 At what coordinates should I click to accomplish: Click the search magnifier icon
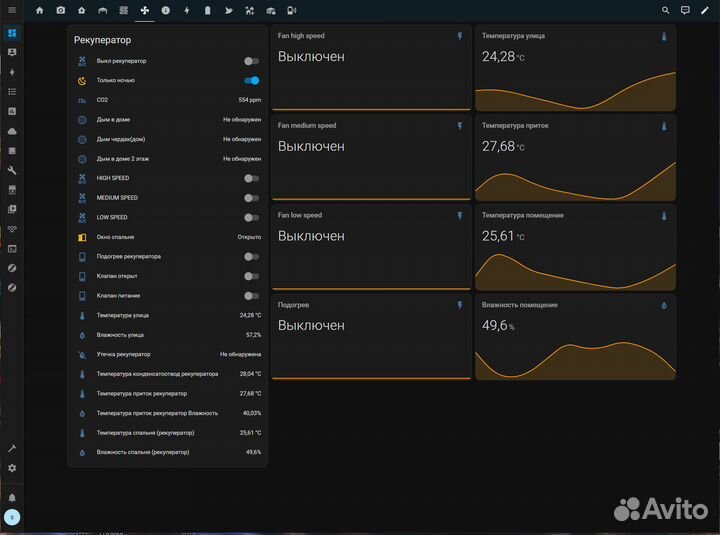click(666, 11)
